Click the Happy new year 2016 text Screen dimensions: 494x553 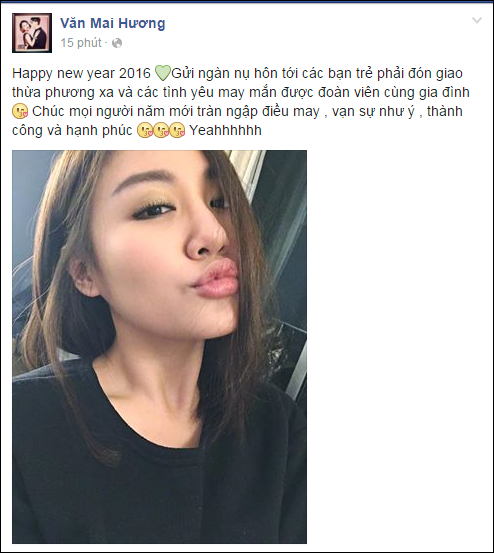81,74
